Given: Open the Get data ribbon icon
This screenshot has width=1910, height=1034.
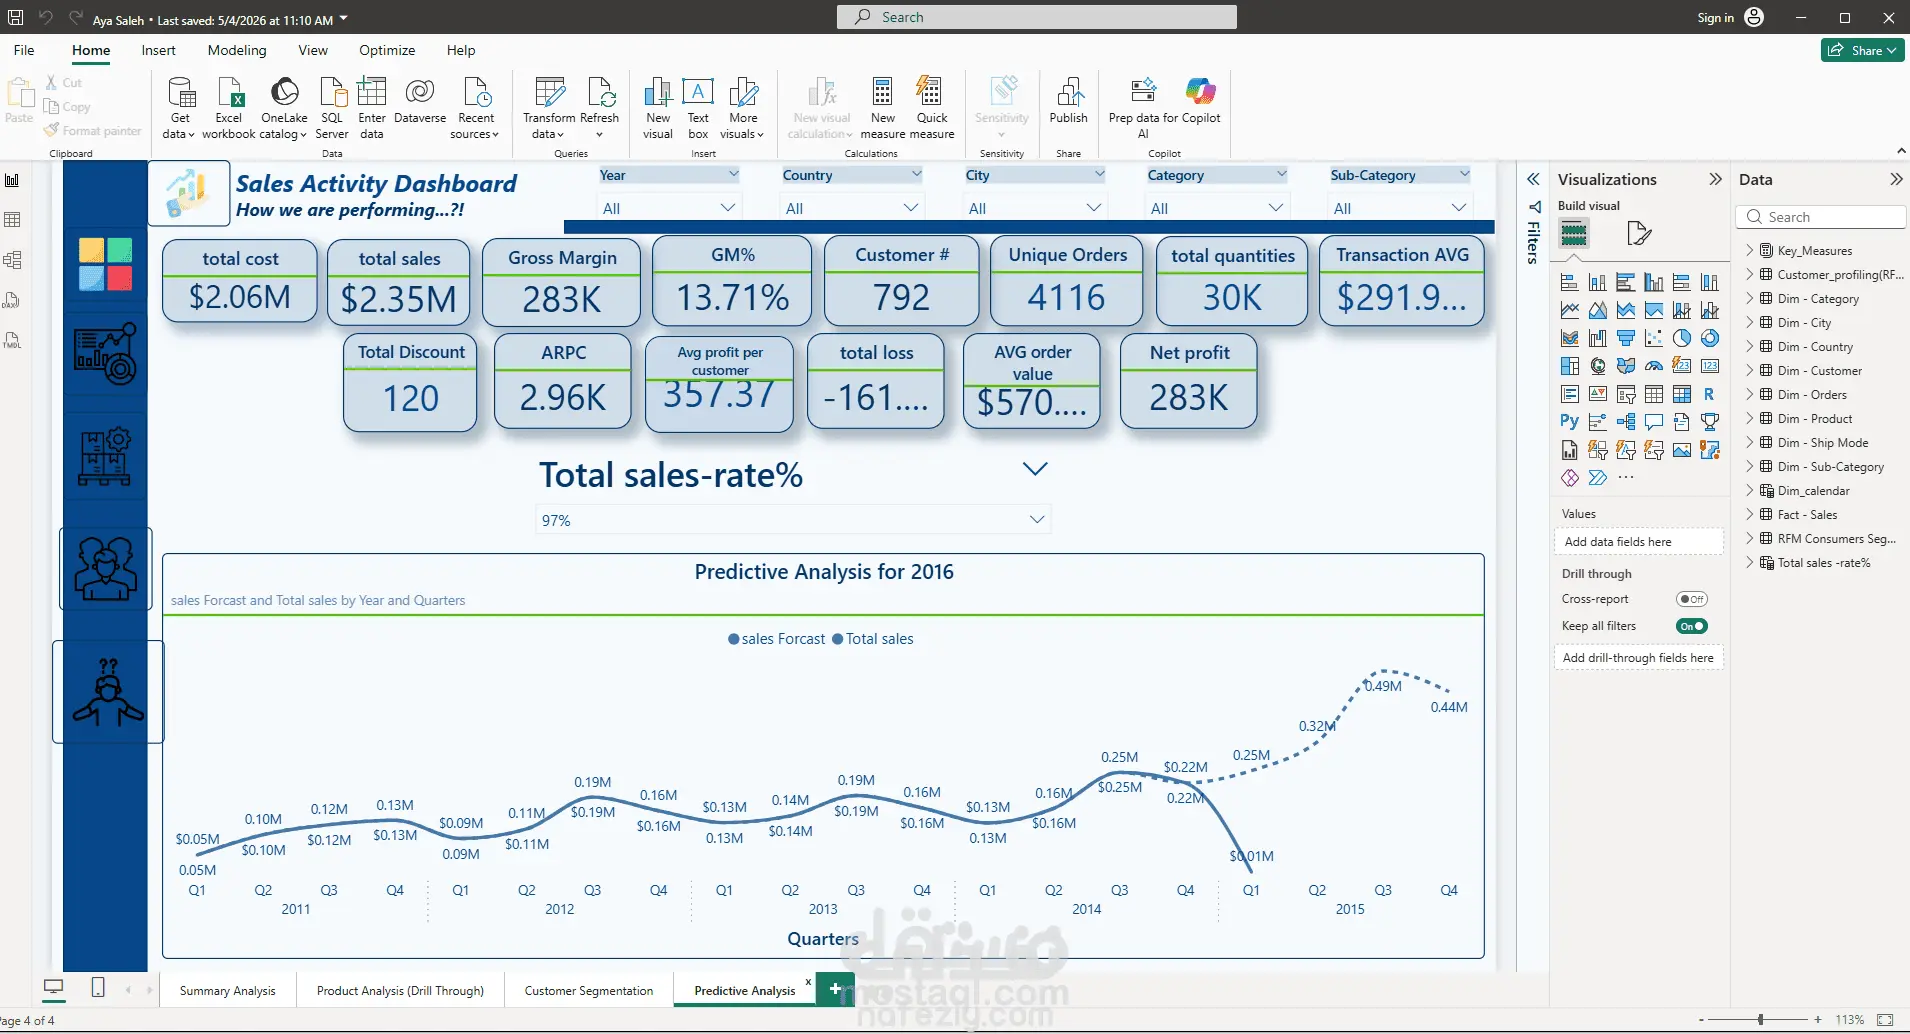Looking at the screenshot, I should pyautogui.click(x=180, y=108).
